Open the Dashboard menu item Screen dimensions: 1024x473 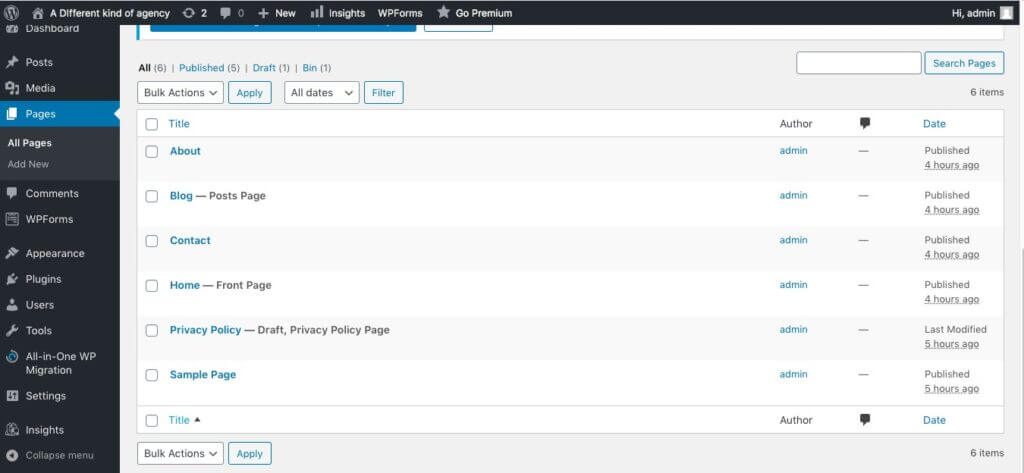tap(52, 29)
